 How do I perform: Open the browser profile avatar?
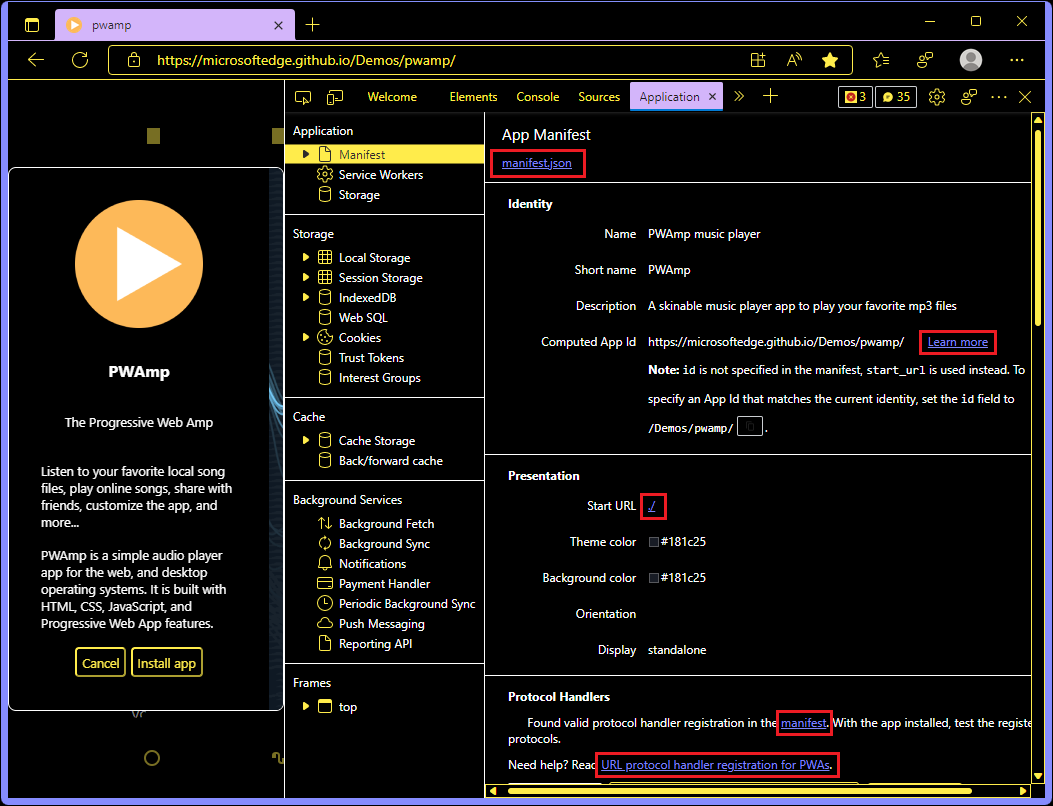970,60
